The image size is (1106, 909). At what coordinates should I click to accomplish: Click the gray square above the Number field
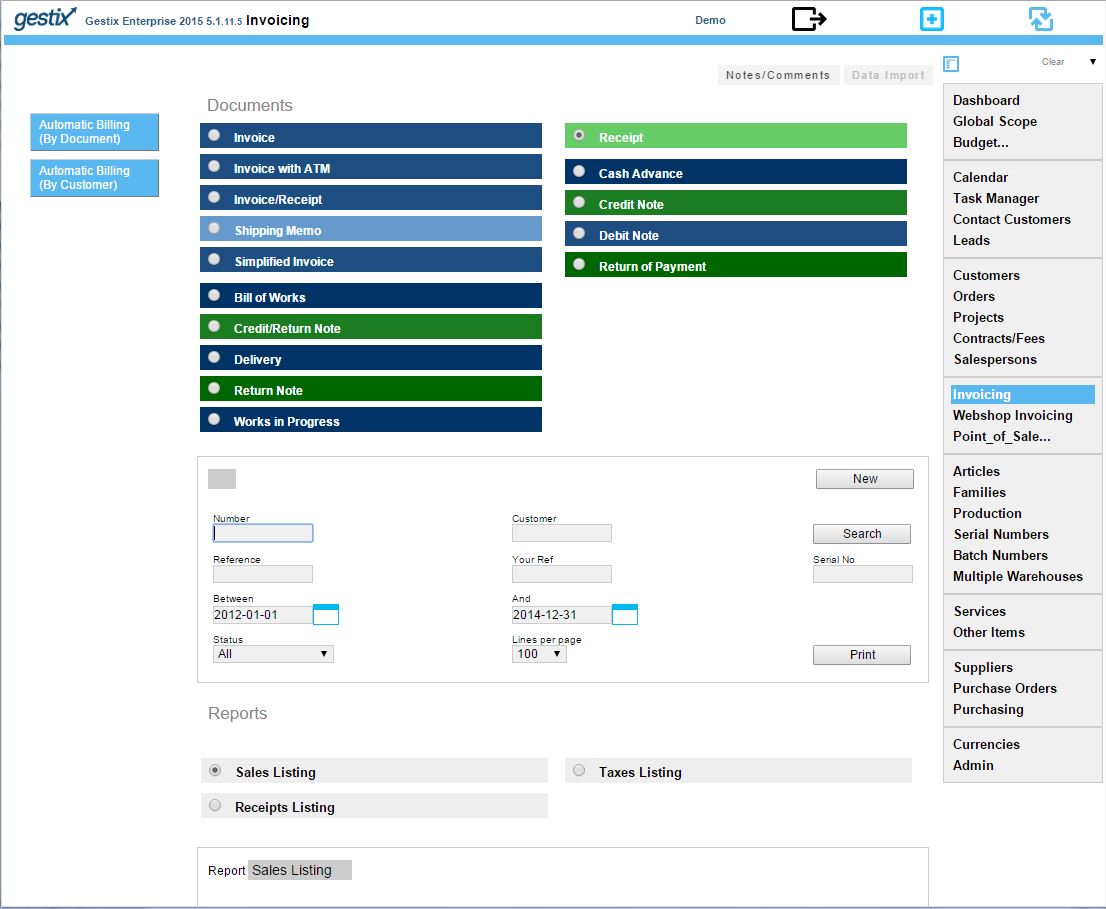[x=221, y=479]
